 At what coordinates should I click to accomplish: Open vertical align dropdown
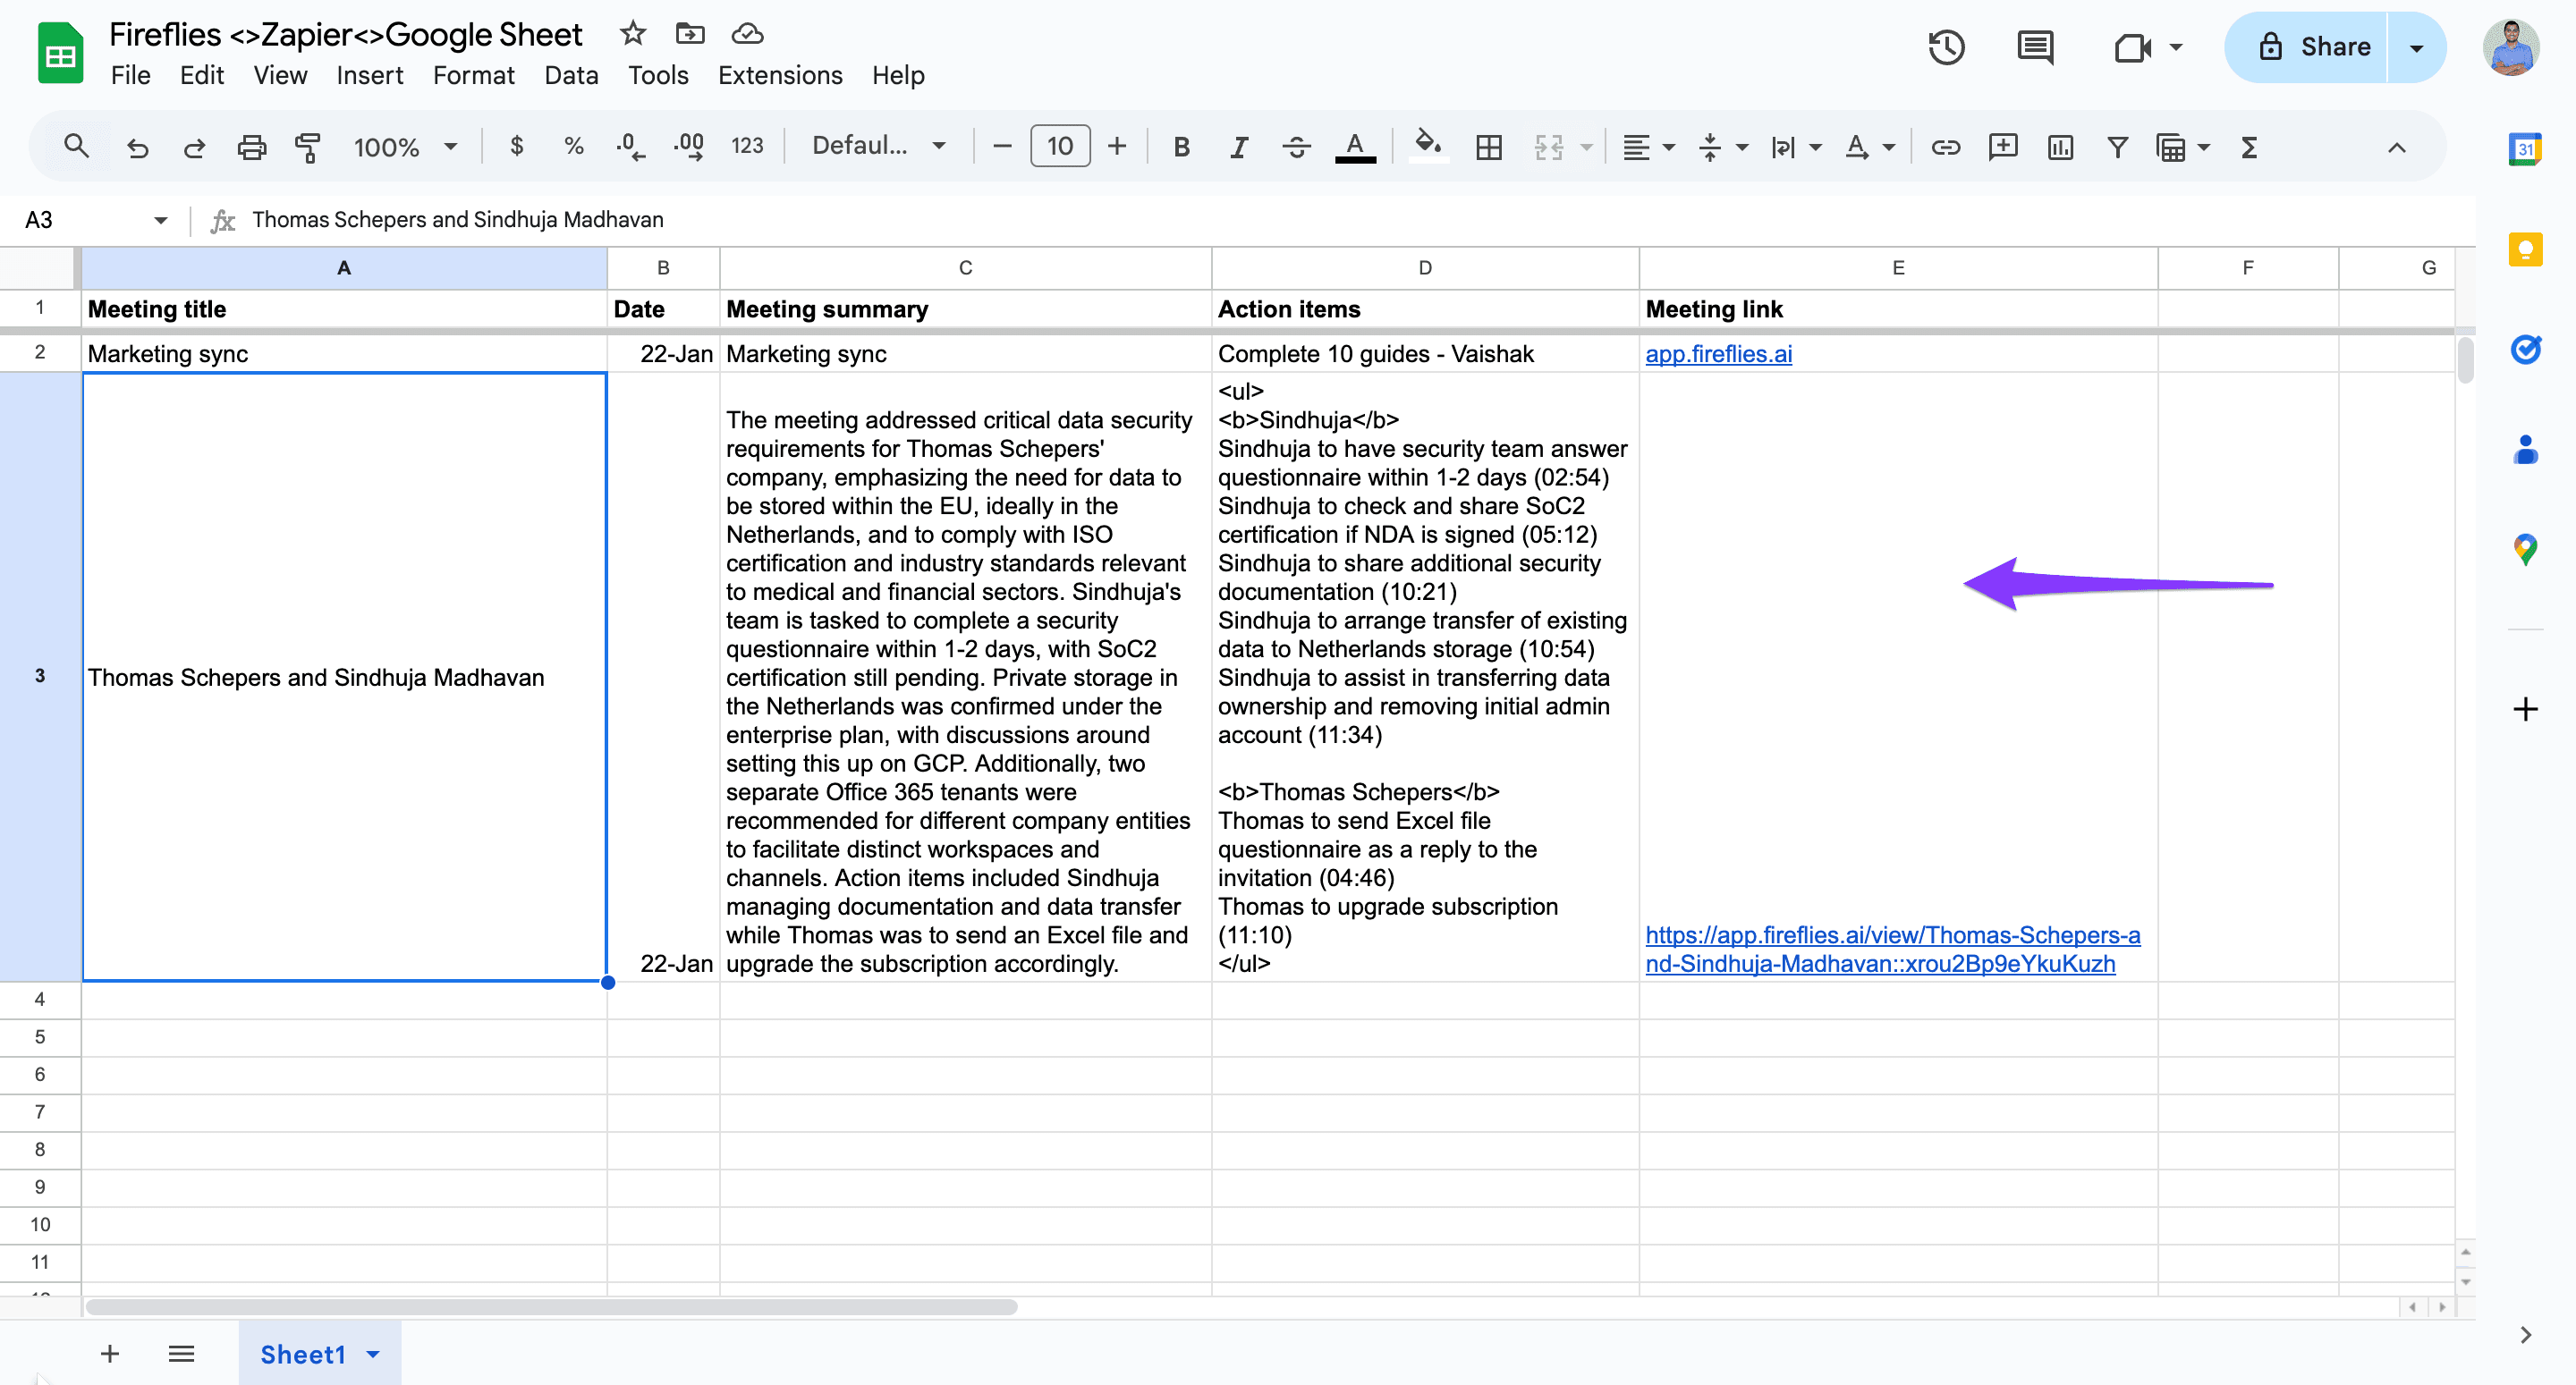(1722, 148)
